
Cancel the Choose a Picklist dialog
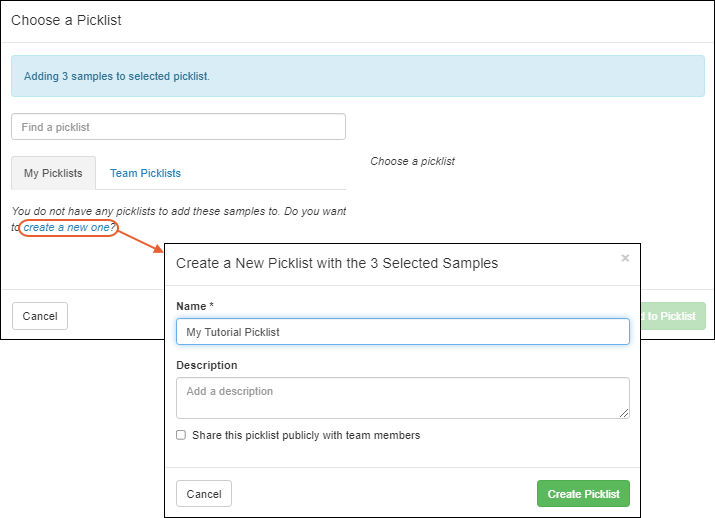pos(40,316)
